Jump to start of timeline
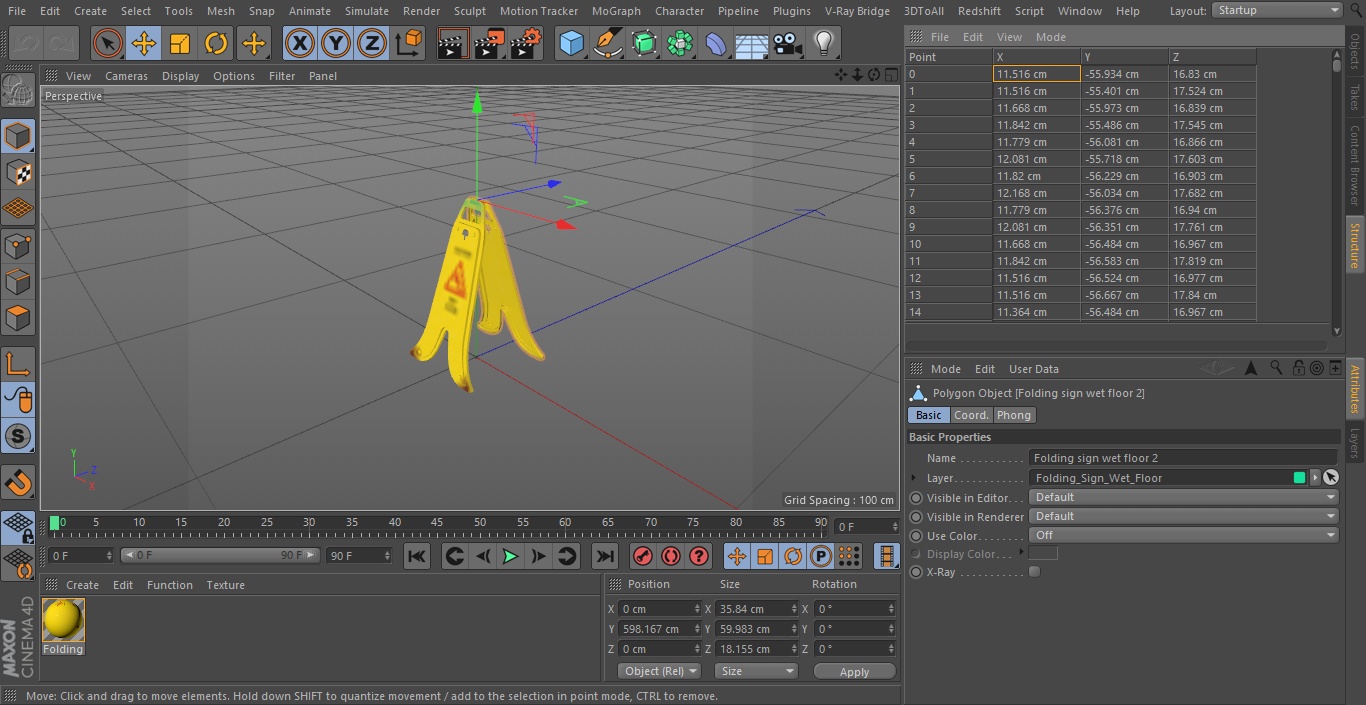 pos(417,556)
